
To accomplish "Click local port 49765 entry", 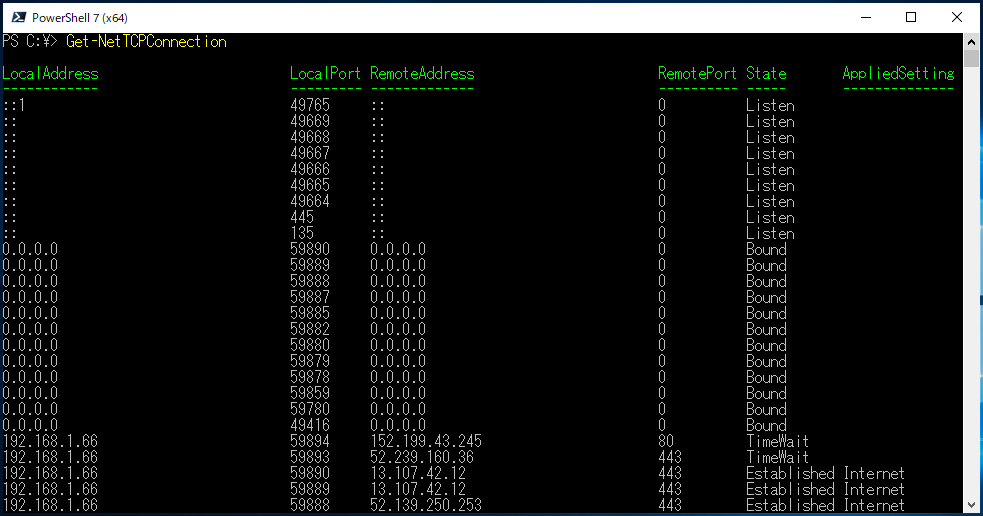I will 310,106.
